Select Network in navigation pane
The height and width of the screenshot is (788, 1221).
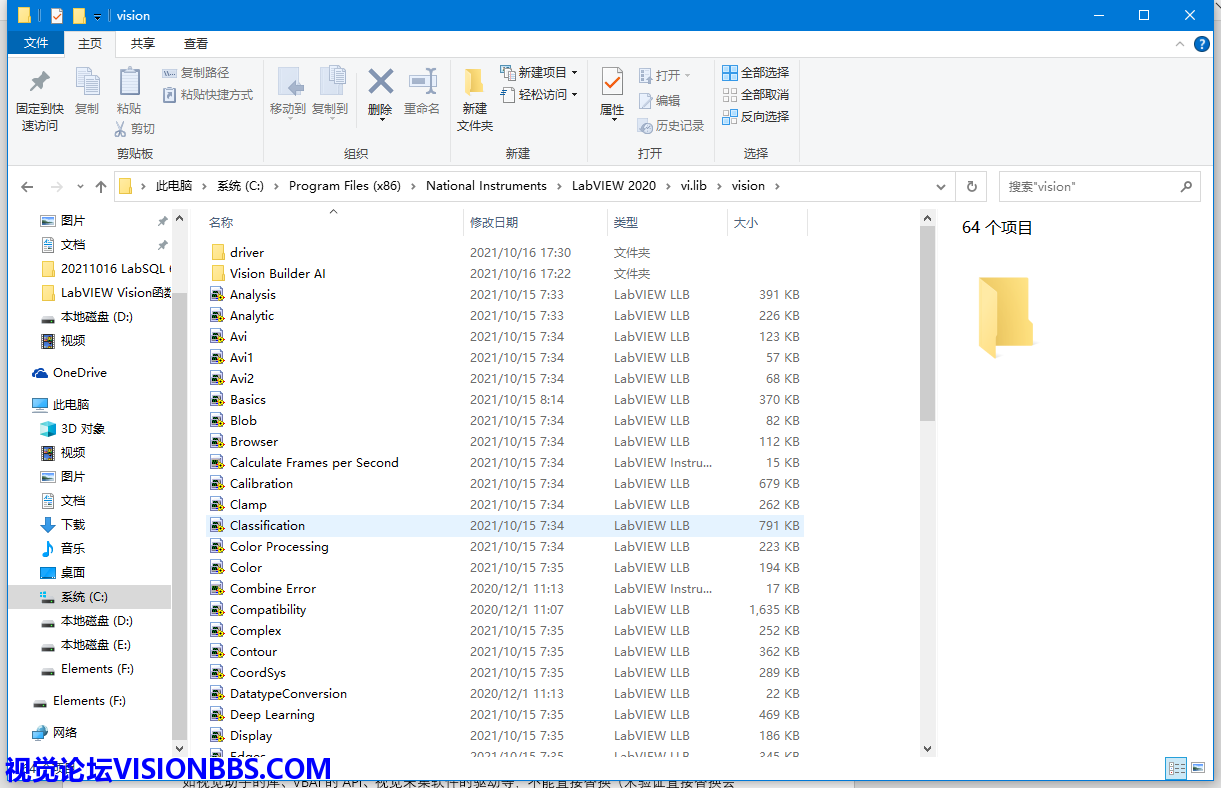(65, 732)
